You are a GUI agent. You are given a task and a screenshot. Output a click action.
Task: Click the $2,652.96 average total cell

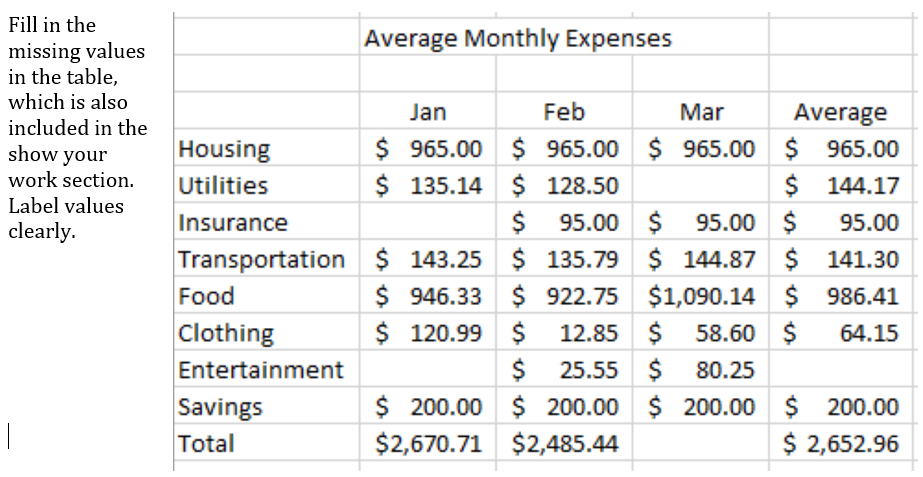840,444
